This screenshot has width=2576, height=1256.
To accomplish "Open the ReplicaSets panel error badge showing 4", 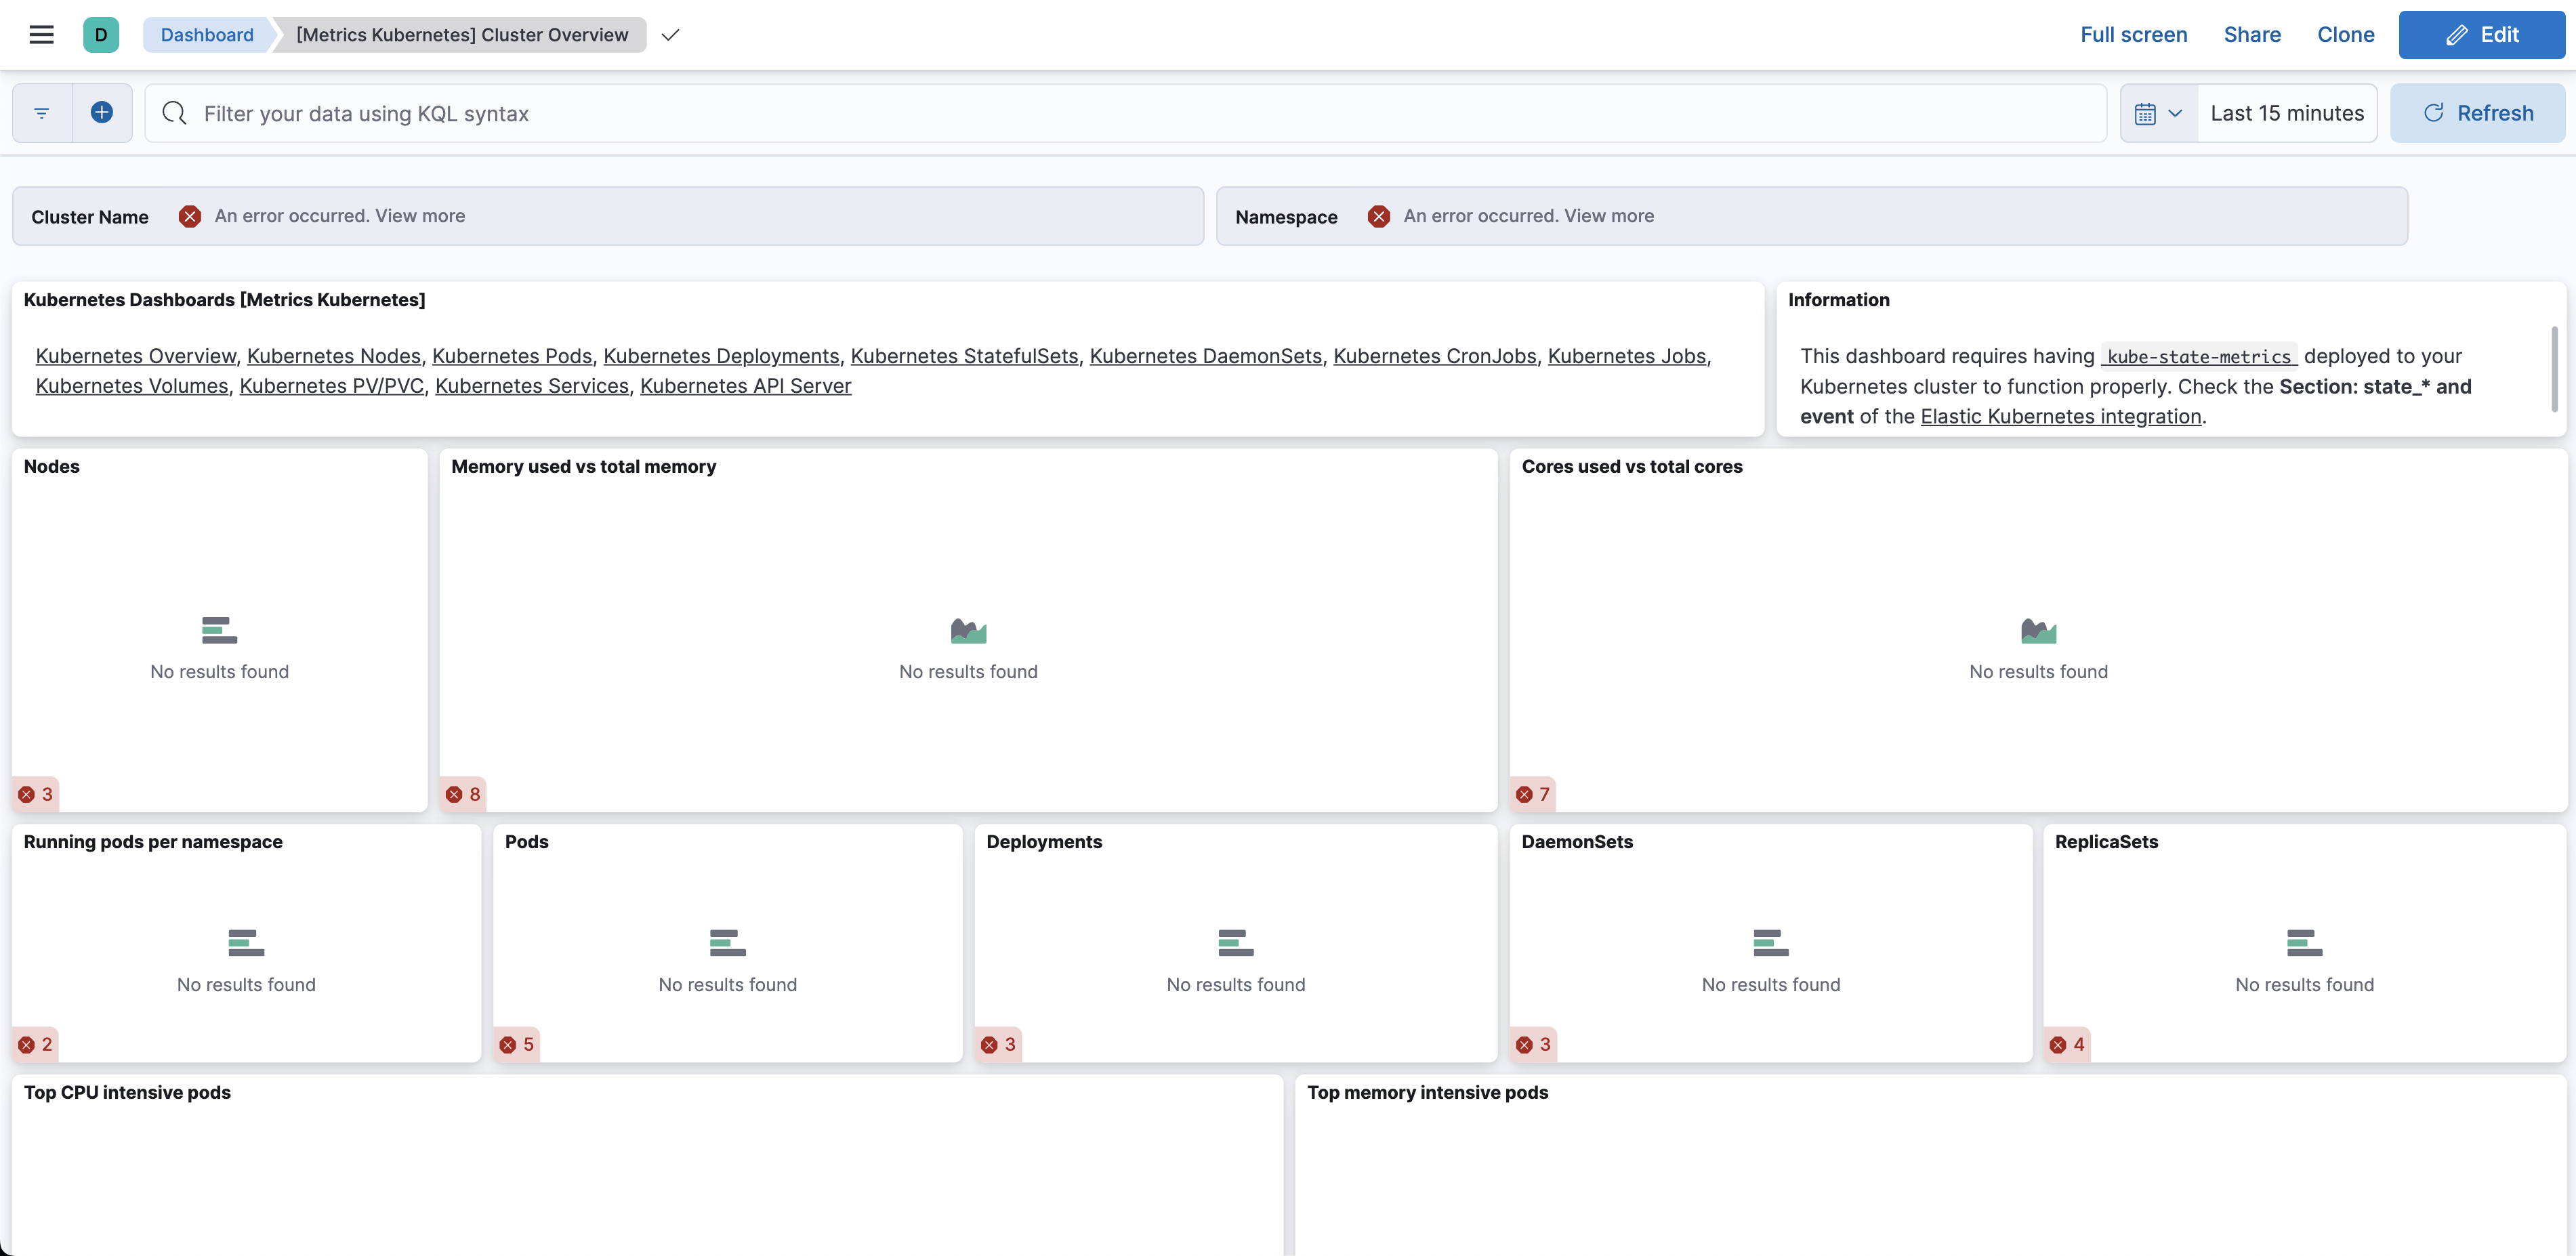I will (x=2067, y=1044).
